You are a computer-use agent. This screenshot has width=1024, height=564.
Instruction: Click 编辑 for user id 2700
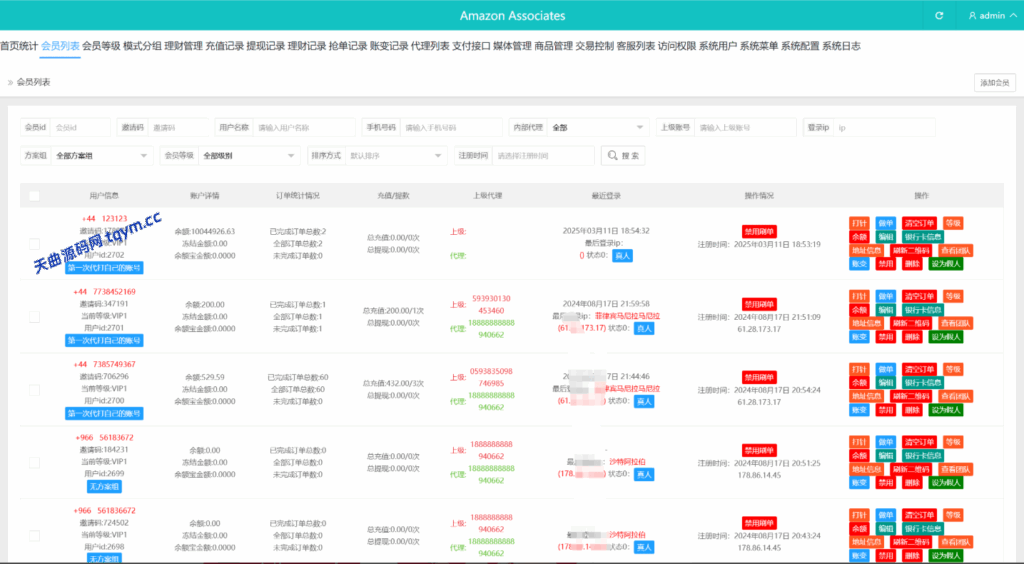886,383
